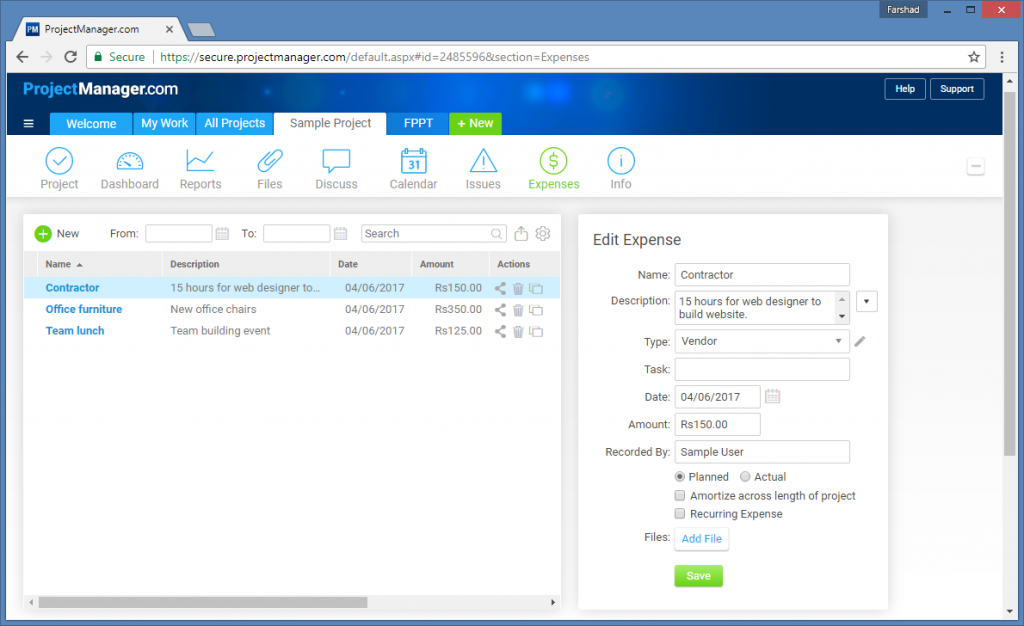Delete the Contractor expense row

[x=517, y=288]
